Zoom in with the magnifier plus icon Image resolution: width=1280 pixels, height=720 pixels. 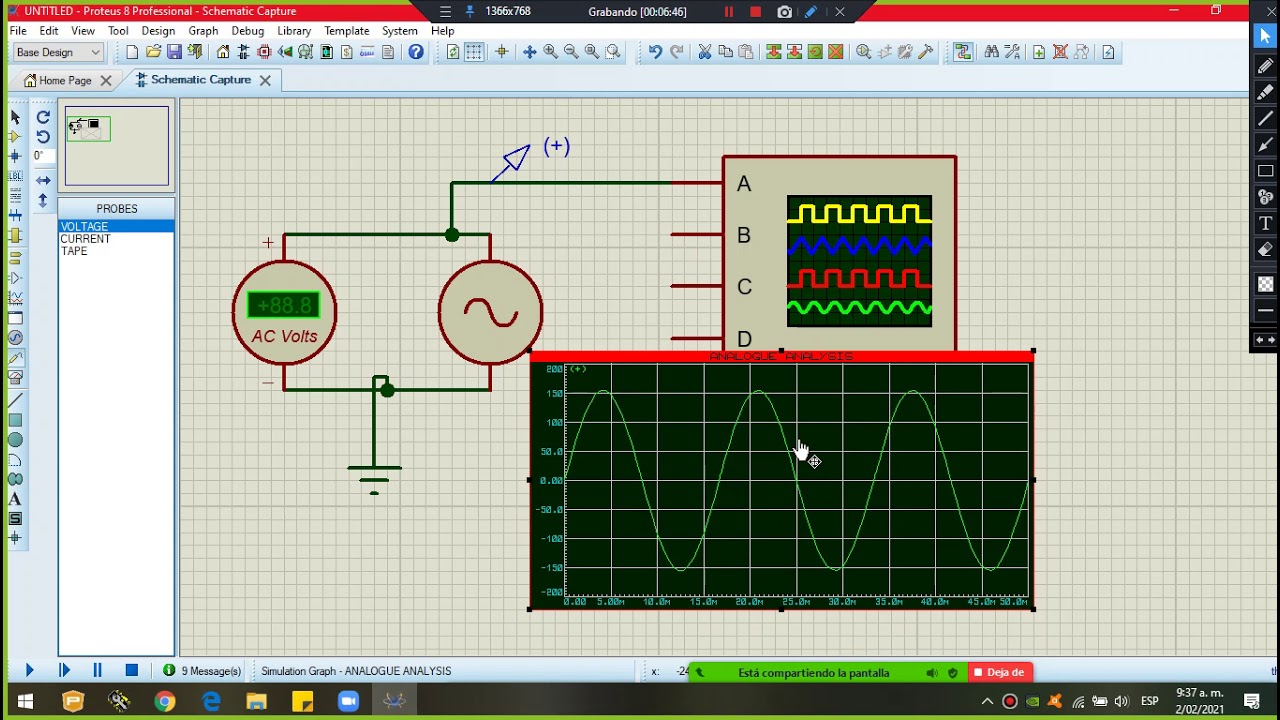(x=550, y=52)
